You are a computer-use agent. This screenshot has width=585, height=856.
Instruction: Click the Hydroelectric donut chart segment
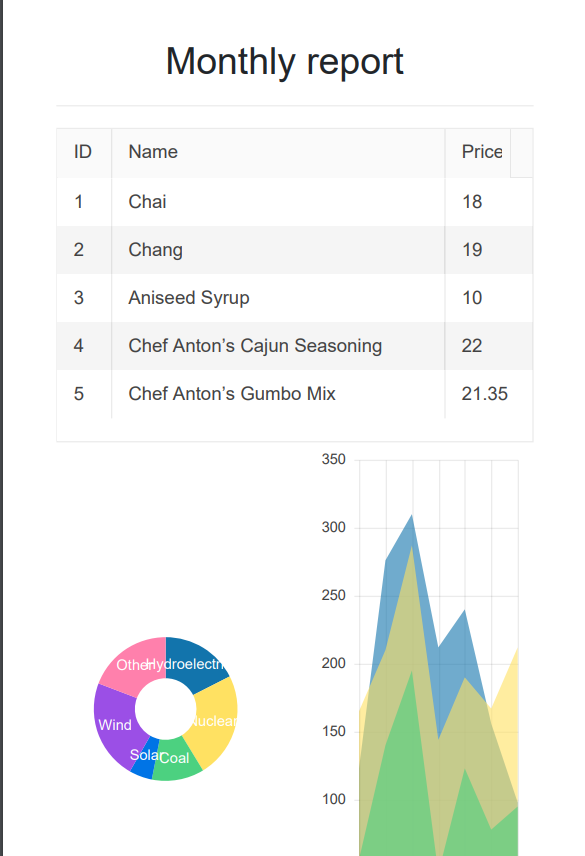pos(194,663)
